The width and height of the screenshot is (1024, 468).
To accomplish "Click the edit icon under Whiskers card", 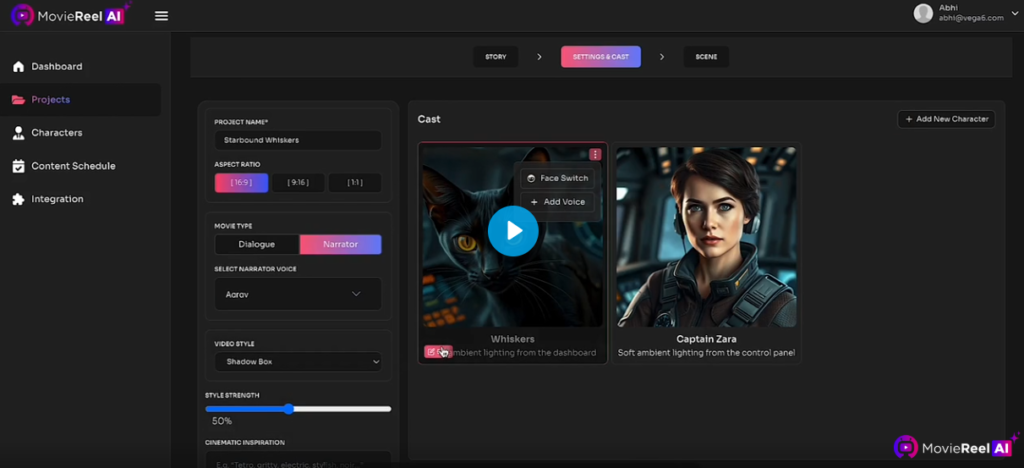I will pos(431,351).
